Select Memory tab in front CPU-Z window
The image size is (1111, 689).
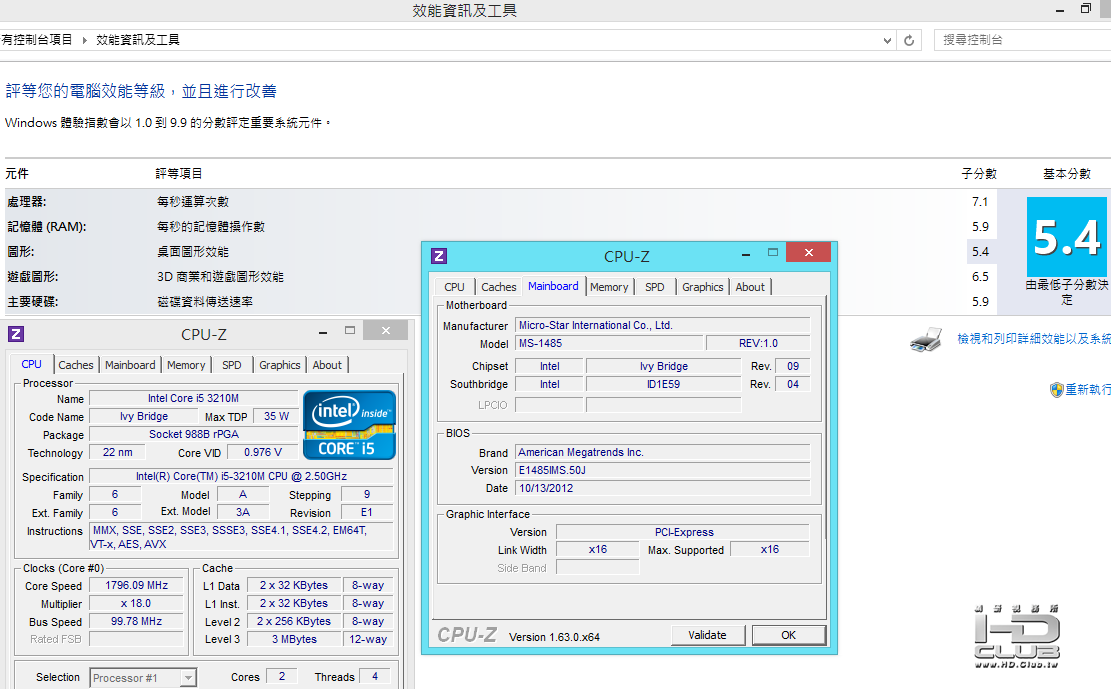[609, 287]
